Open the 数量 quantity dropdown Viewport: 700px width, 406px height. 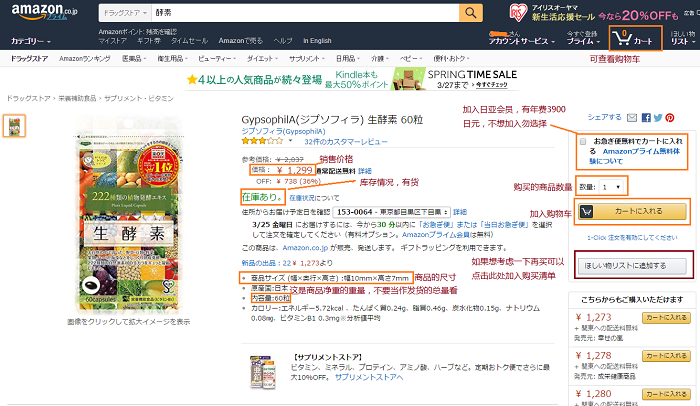click(x=611, y=187)
